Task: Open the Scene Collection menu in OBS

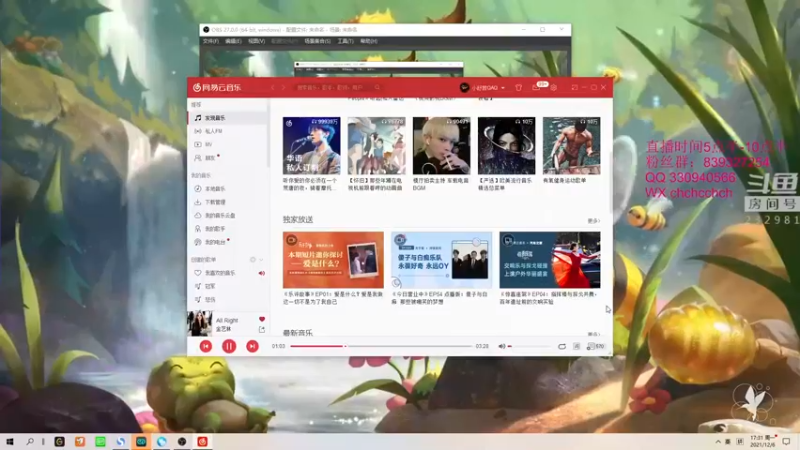Action: [317, 41]
